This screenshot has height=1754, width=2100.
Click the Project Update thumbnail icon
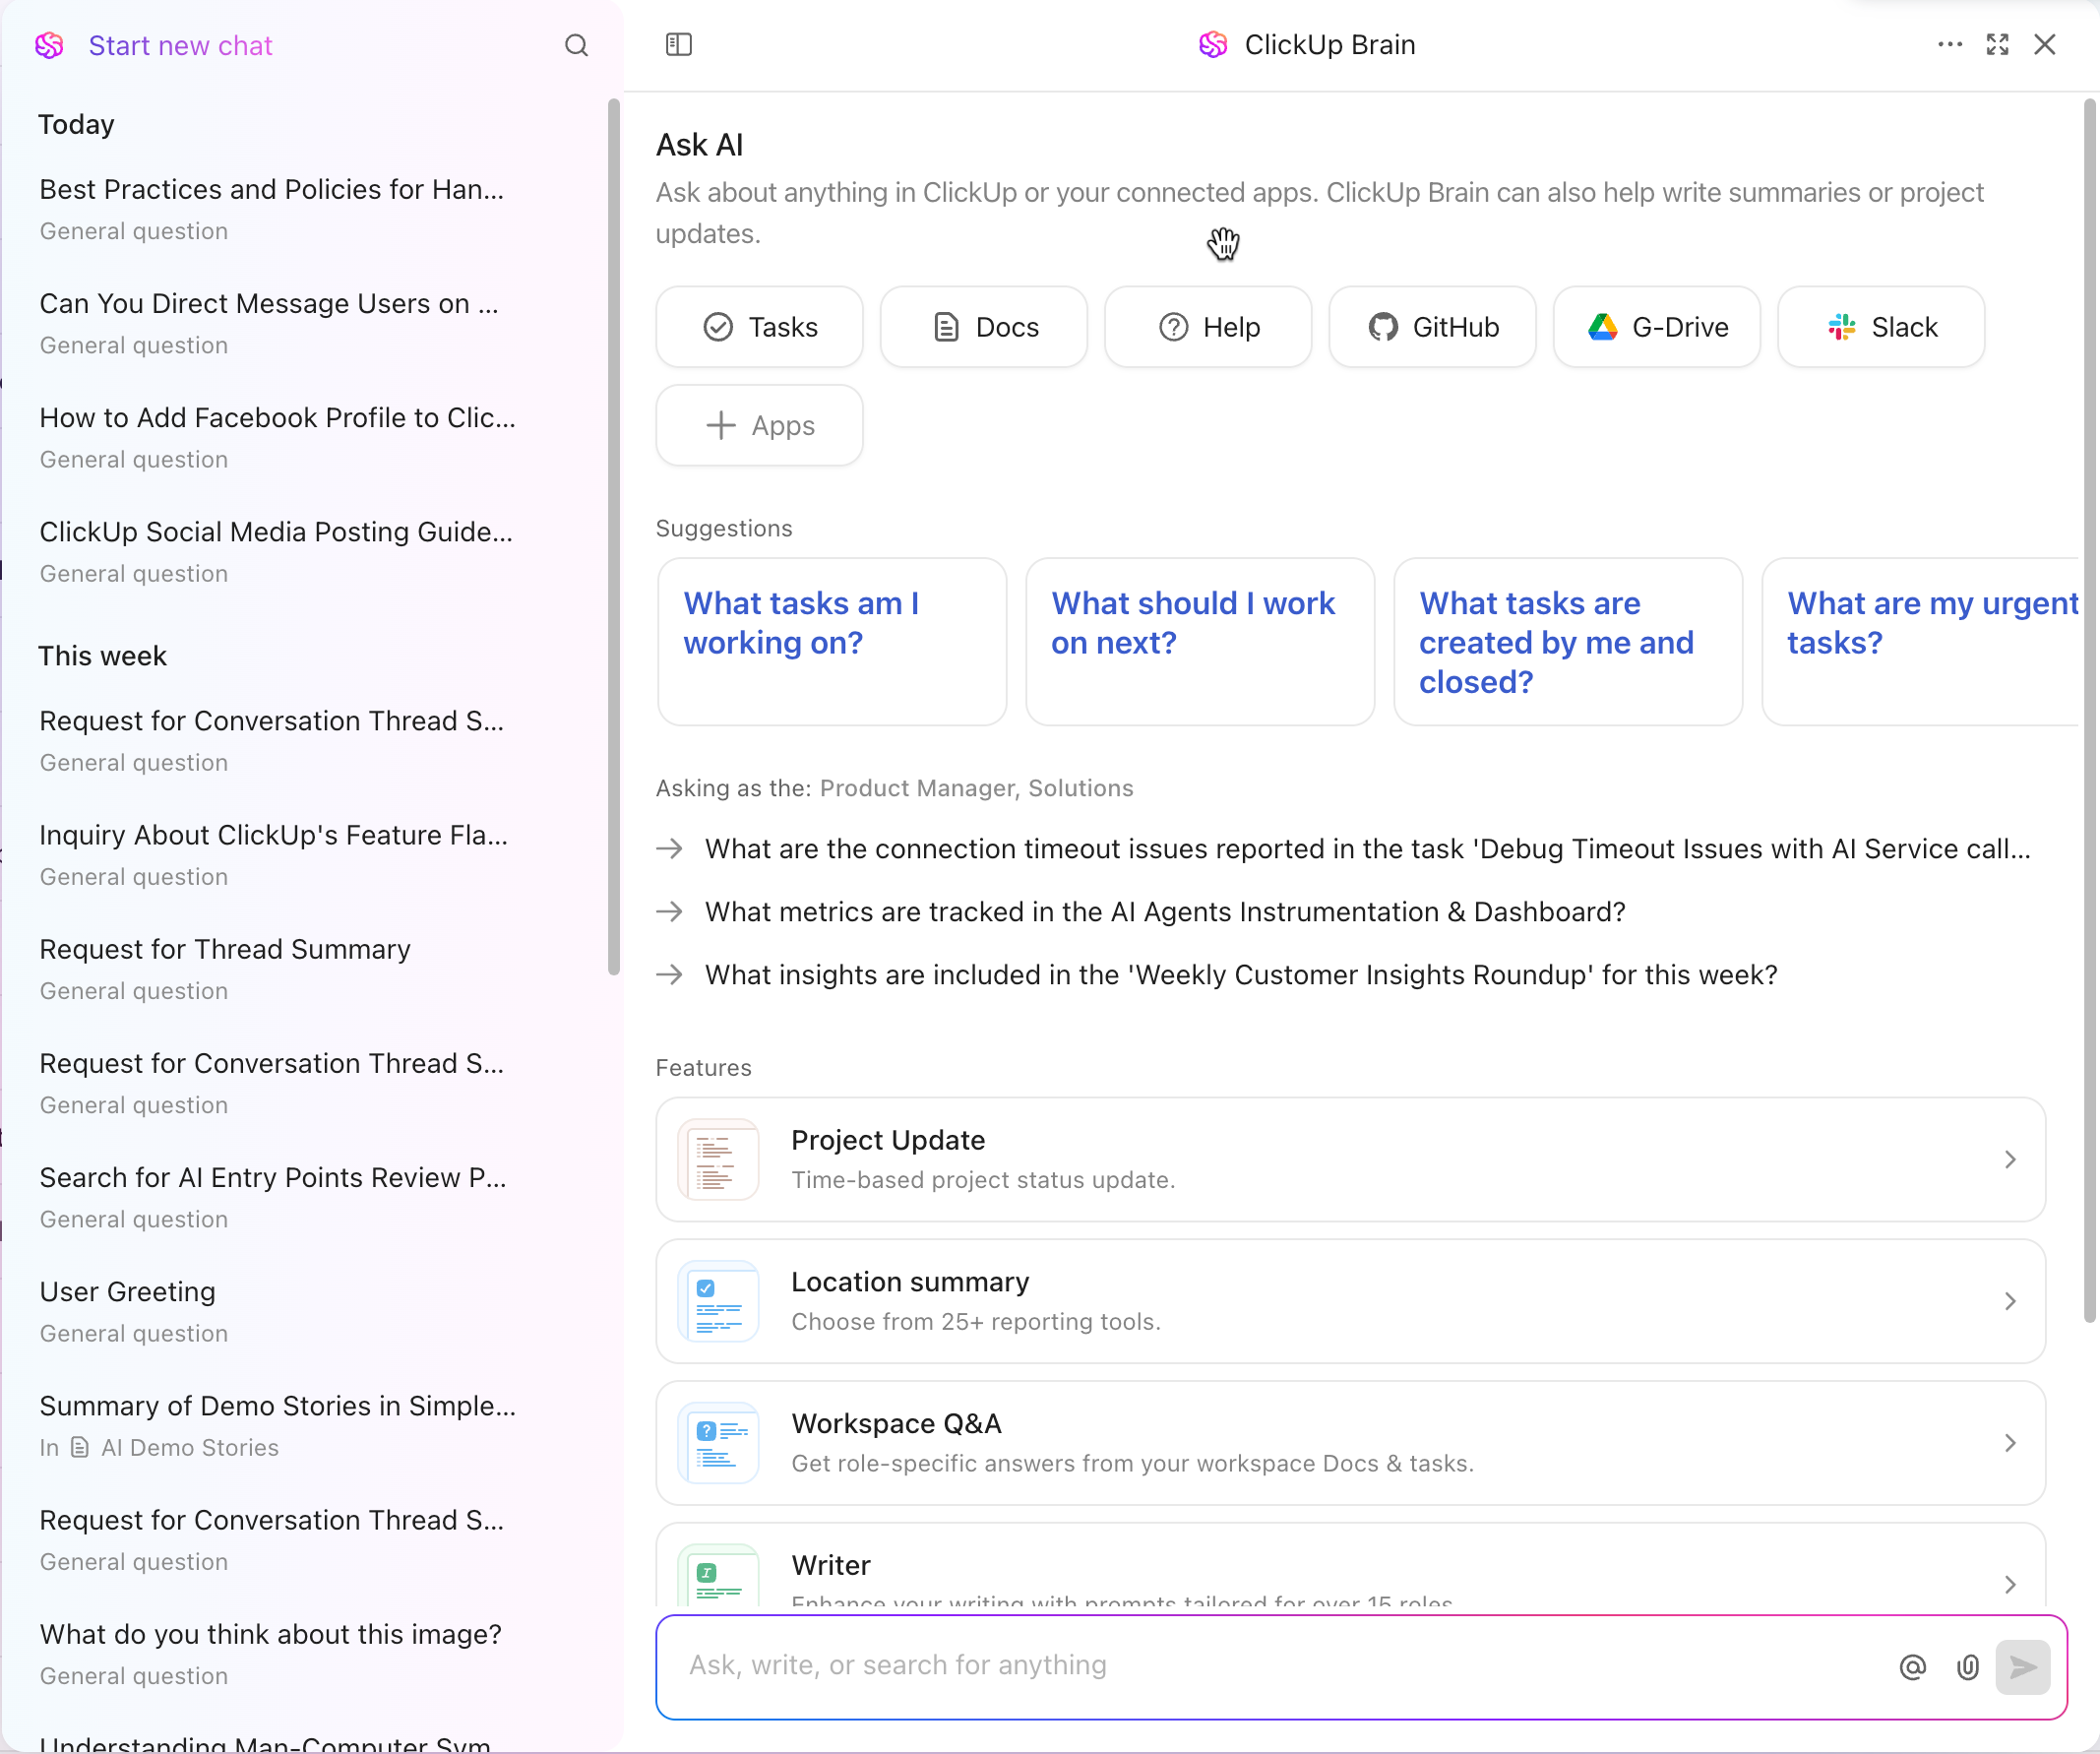[718, 1160]
